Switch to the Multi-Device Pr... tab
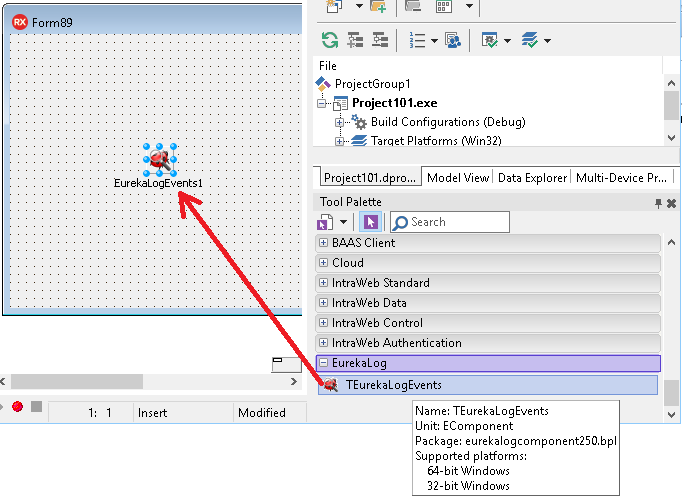 (x=621, y=178)
